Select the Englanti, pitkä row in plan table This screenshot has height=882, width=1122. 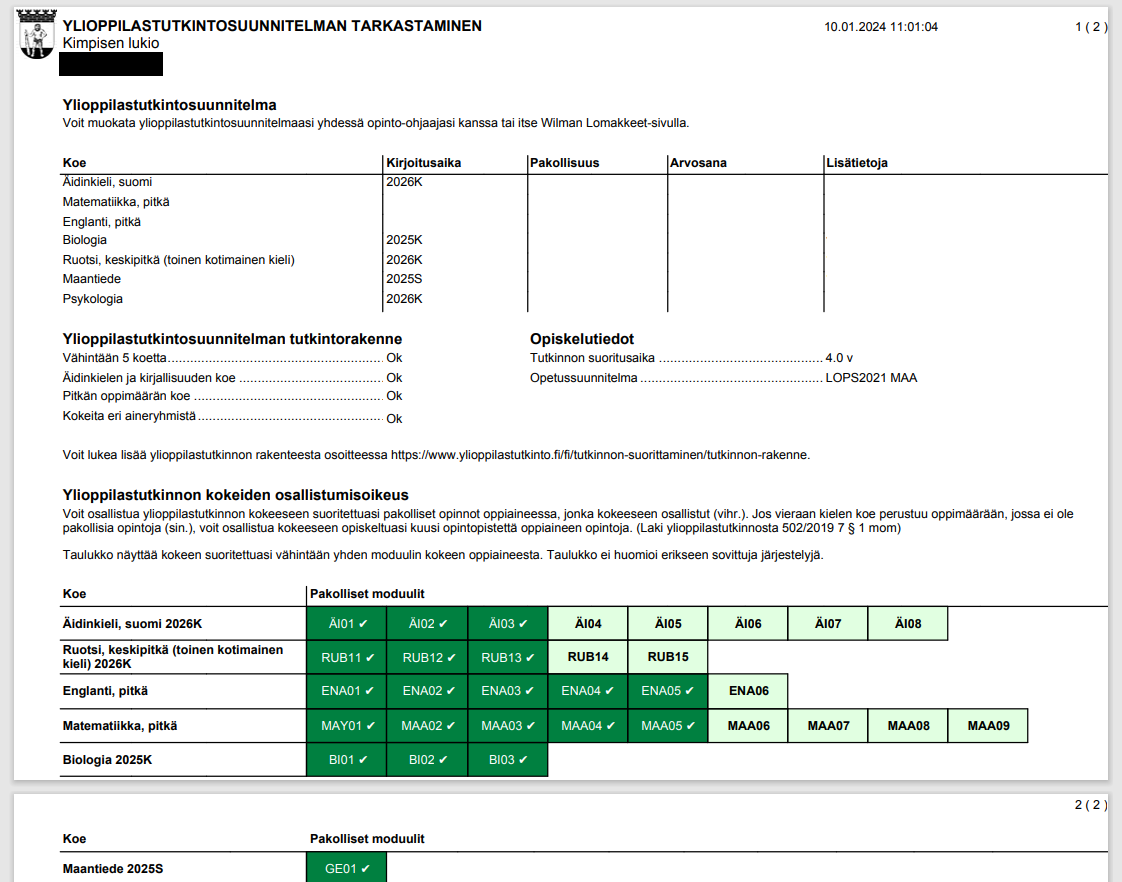tap(102, 222)
